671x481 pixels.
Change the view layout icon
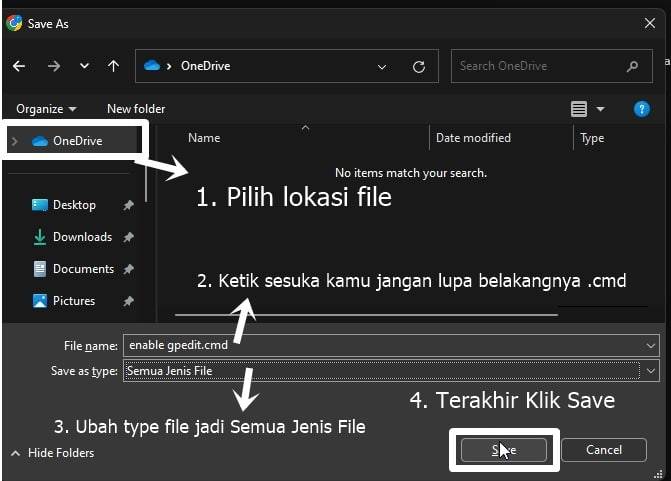coord(579,109)
